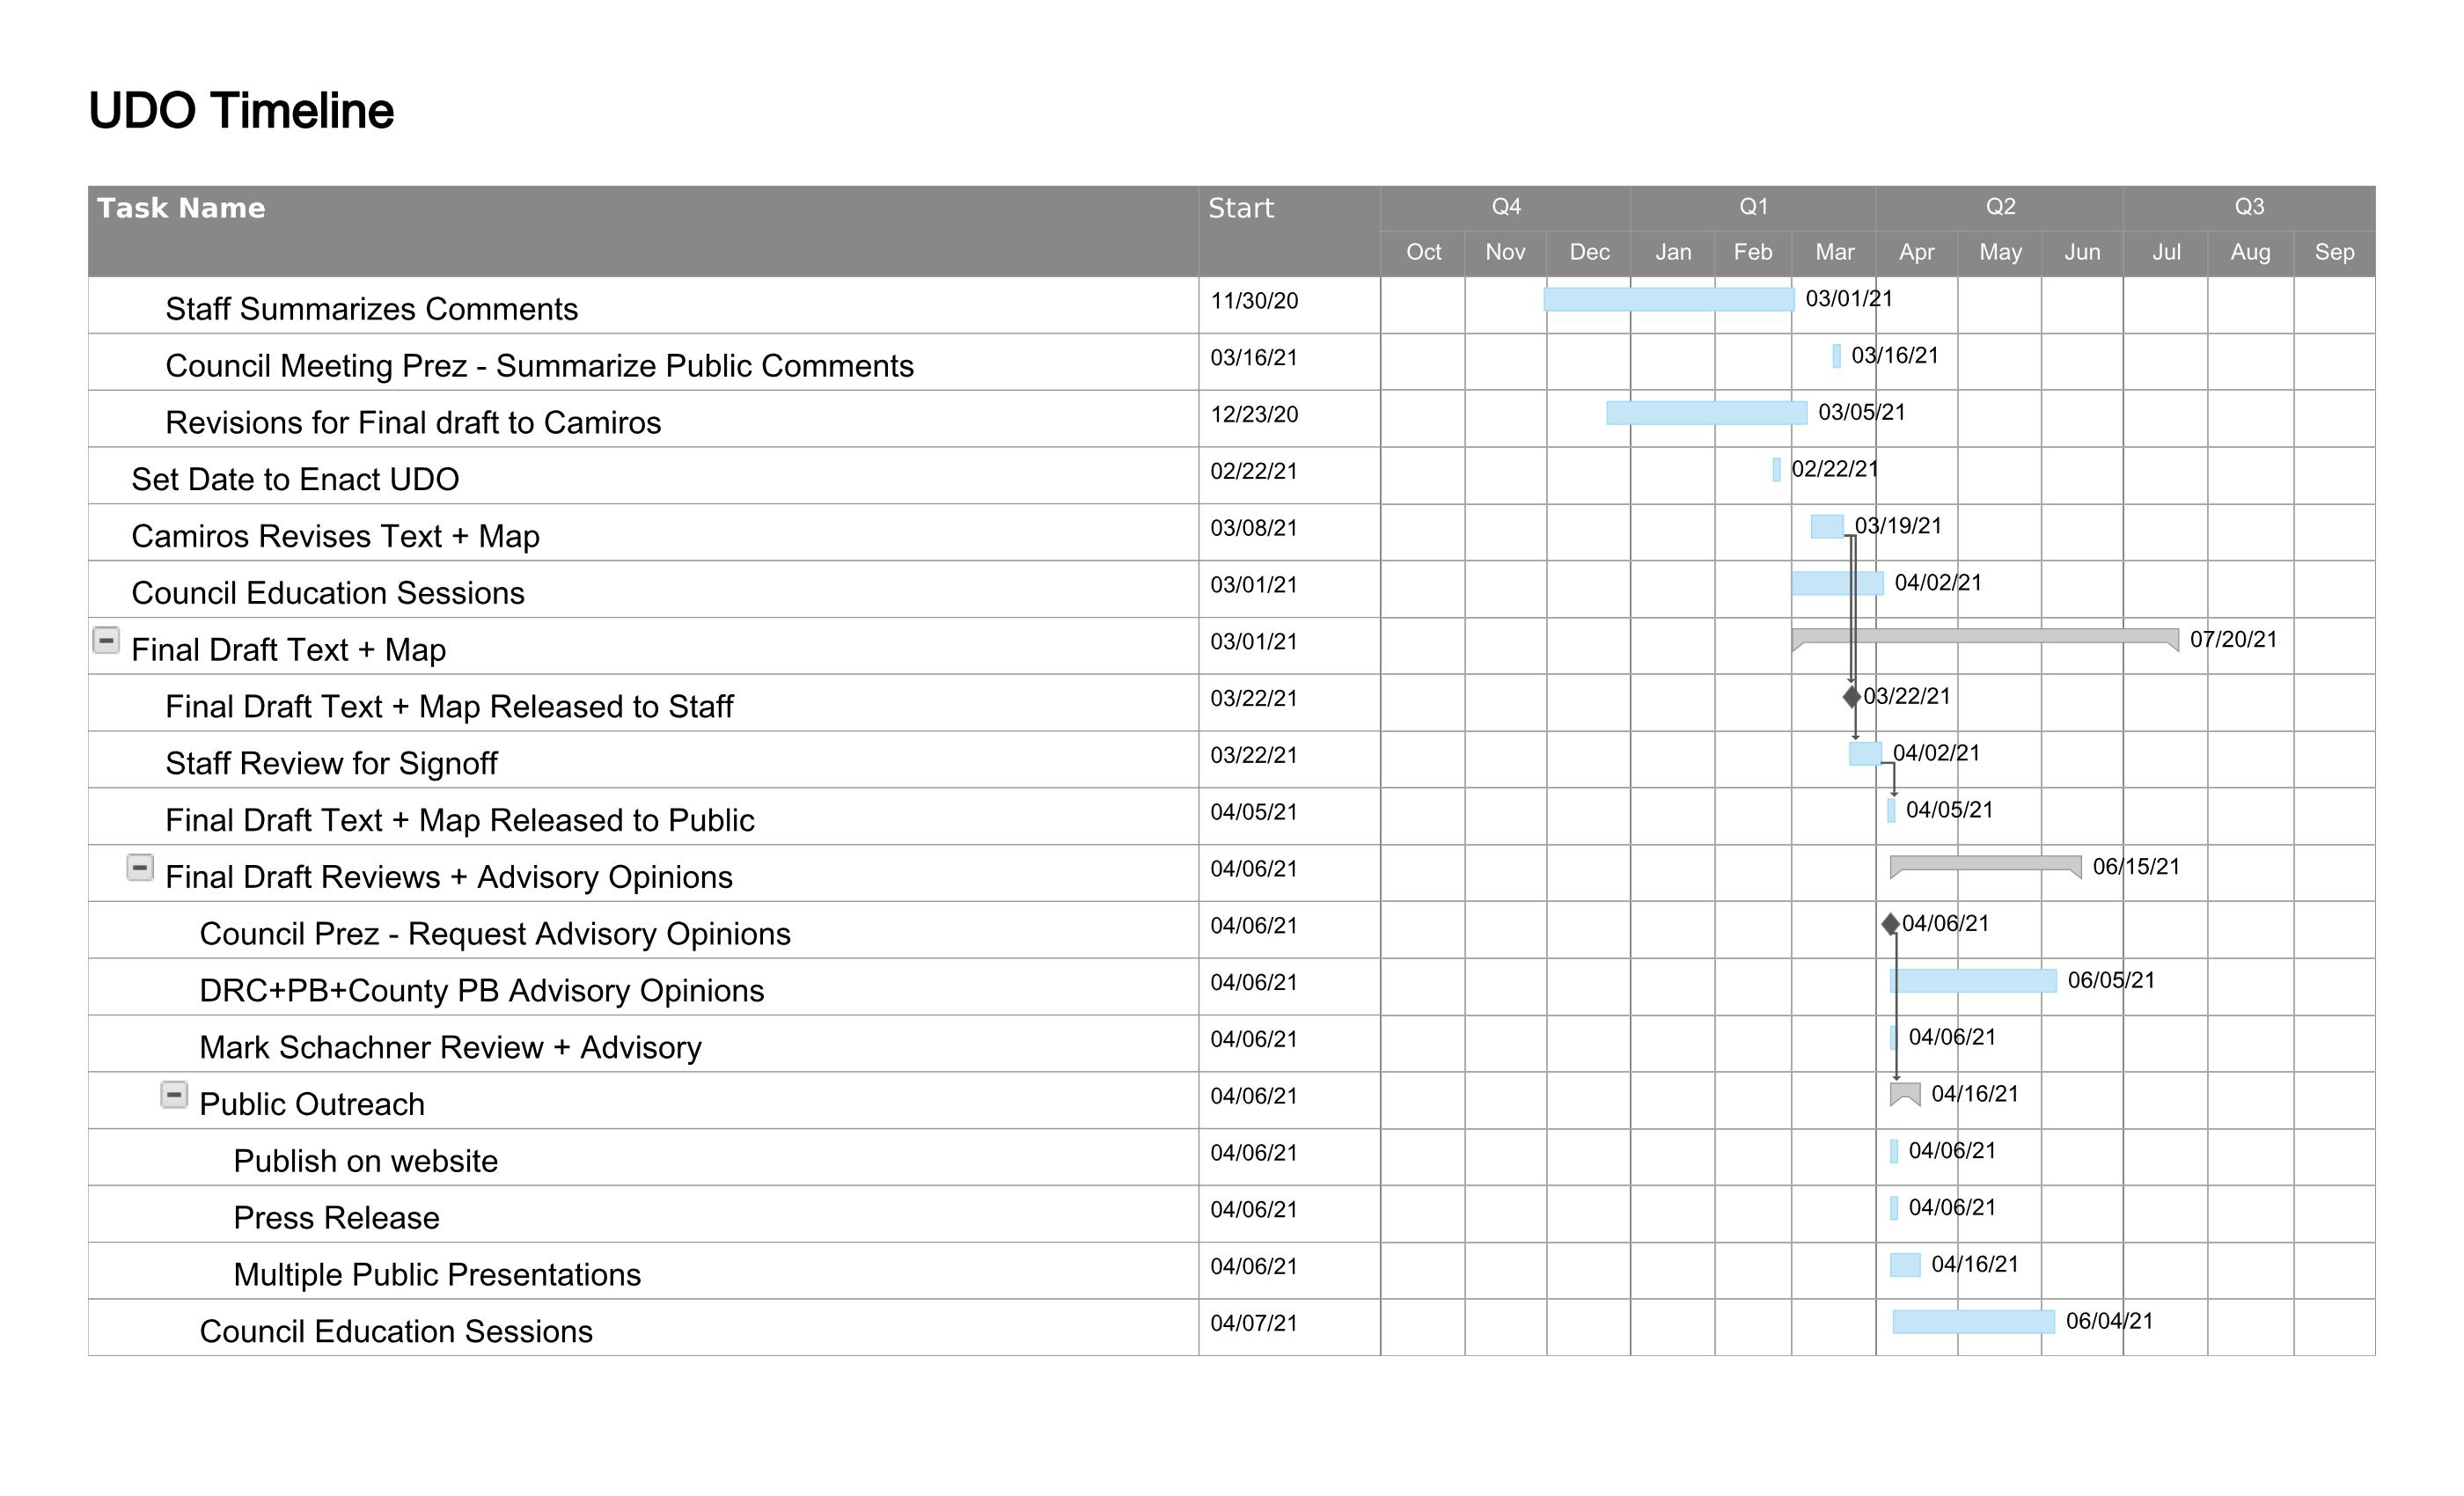
Task: Click the 11/30/20 start date cell
Action: click(x=1254, y=301)
